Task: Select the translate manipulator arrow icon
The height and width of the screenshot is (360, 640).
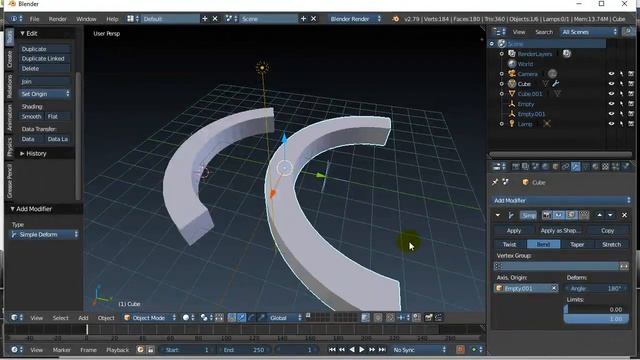Action: 242,318
